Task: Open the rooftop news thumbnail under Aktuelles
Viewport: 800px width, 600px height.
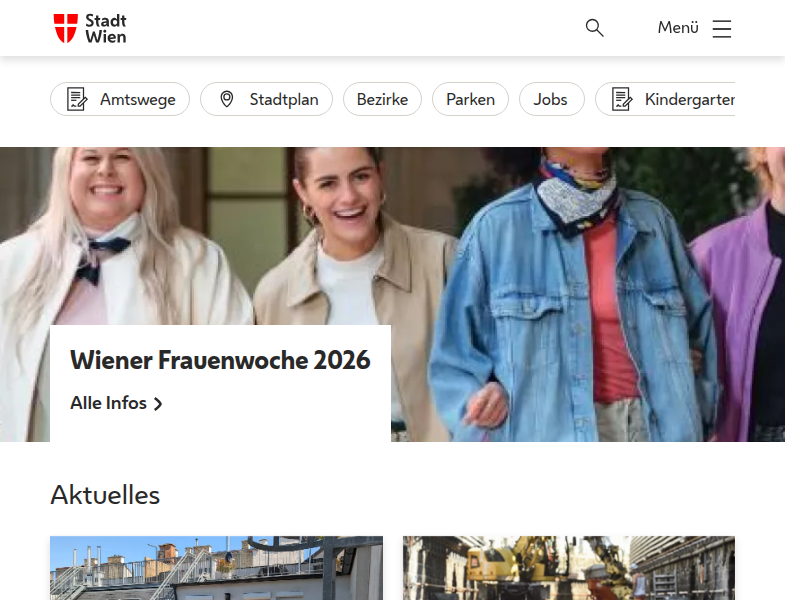Action: pos(216,568)
